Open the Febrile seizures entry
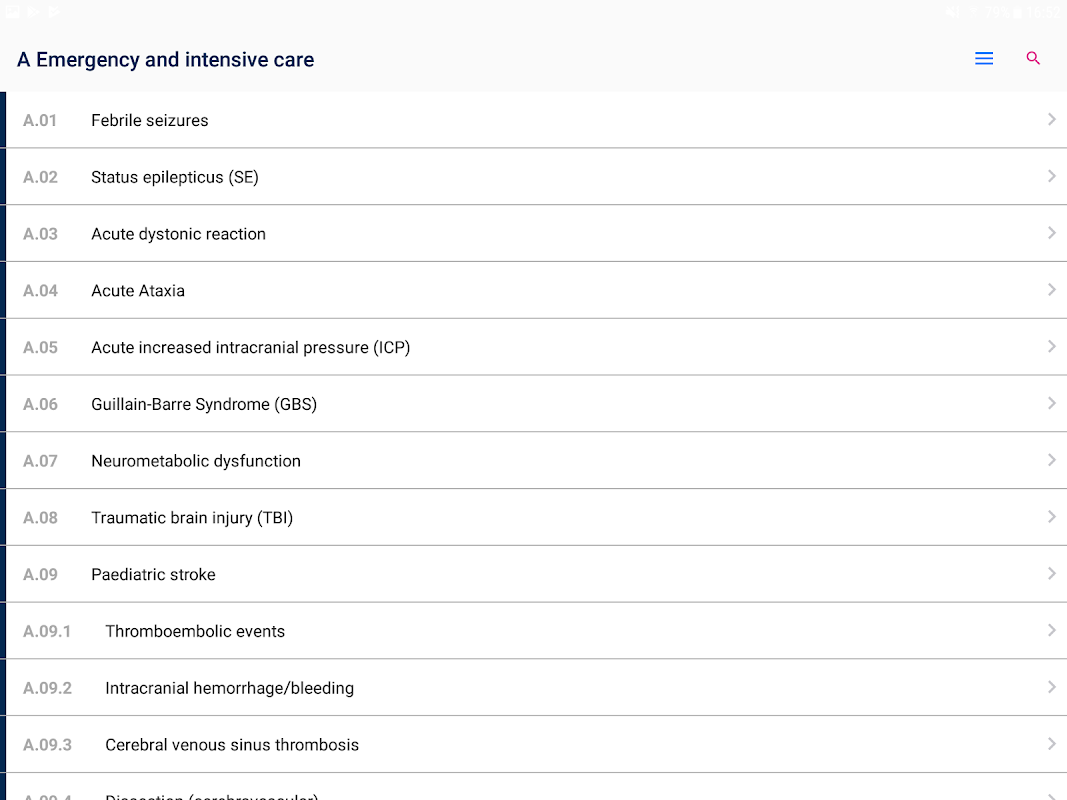 150,120
